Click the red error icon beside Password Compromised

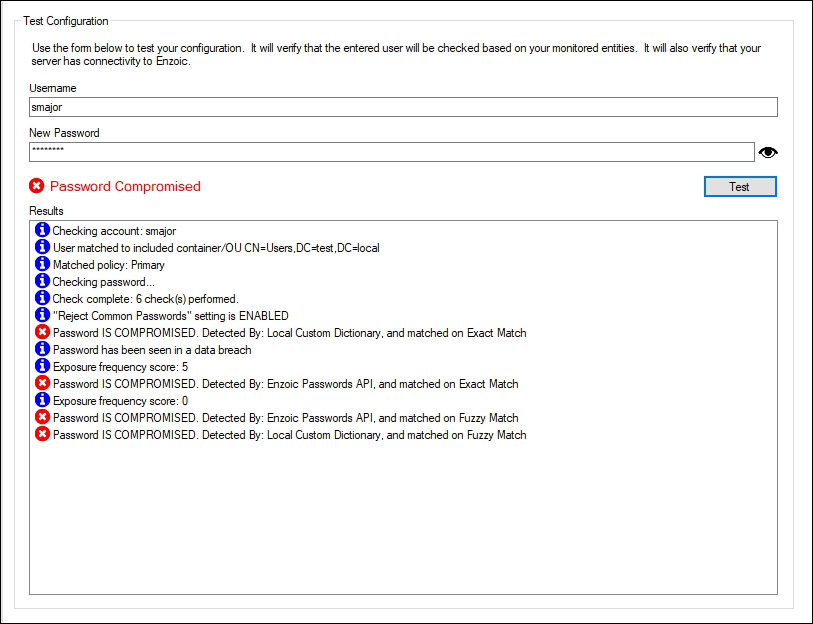37,186
